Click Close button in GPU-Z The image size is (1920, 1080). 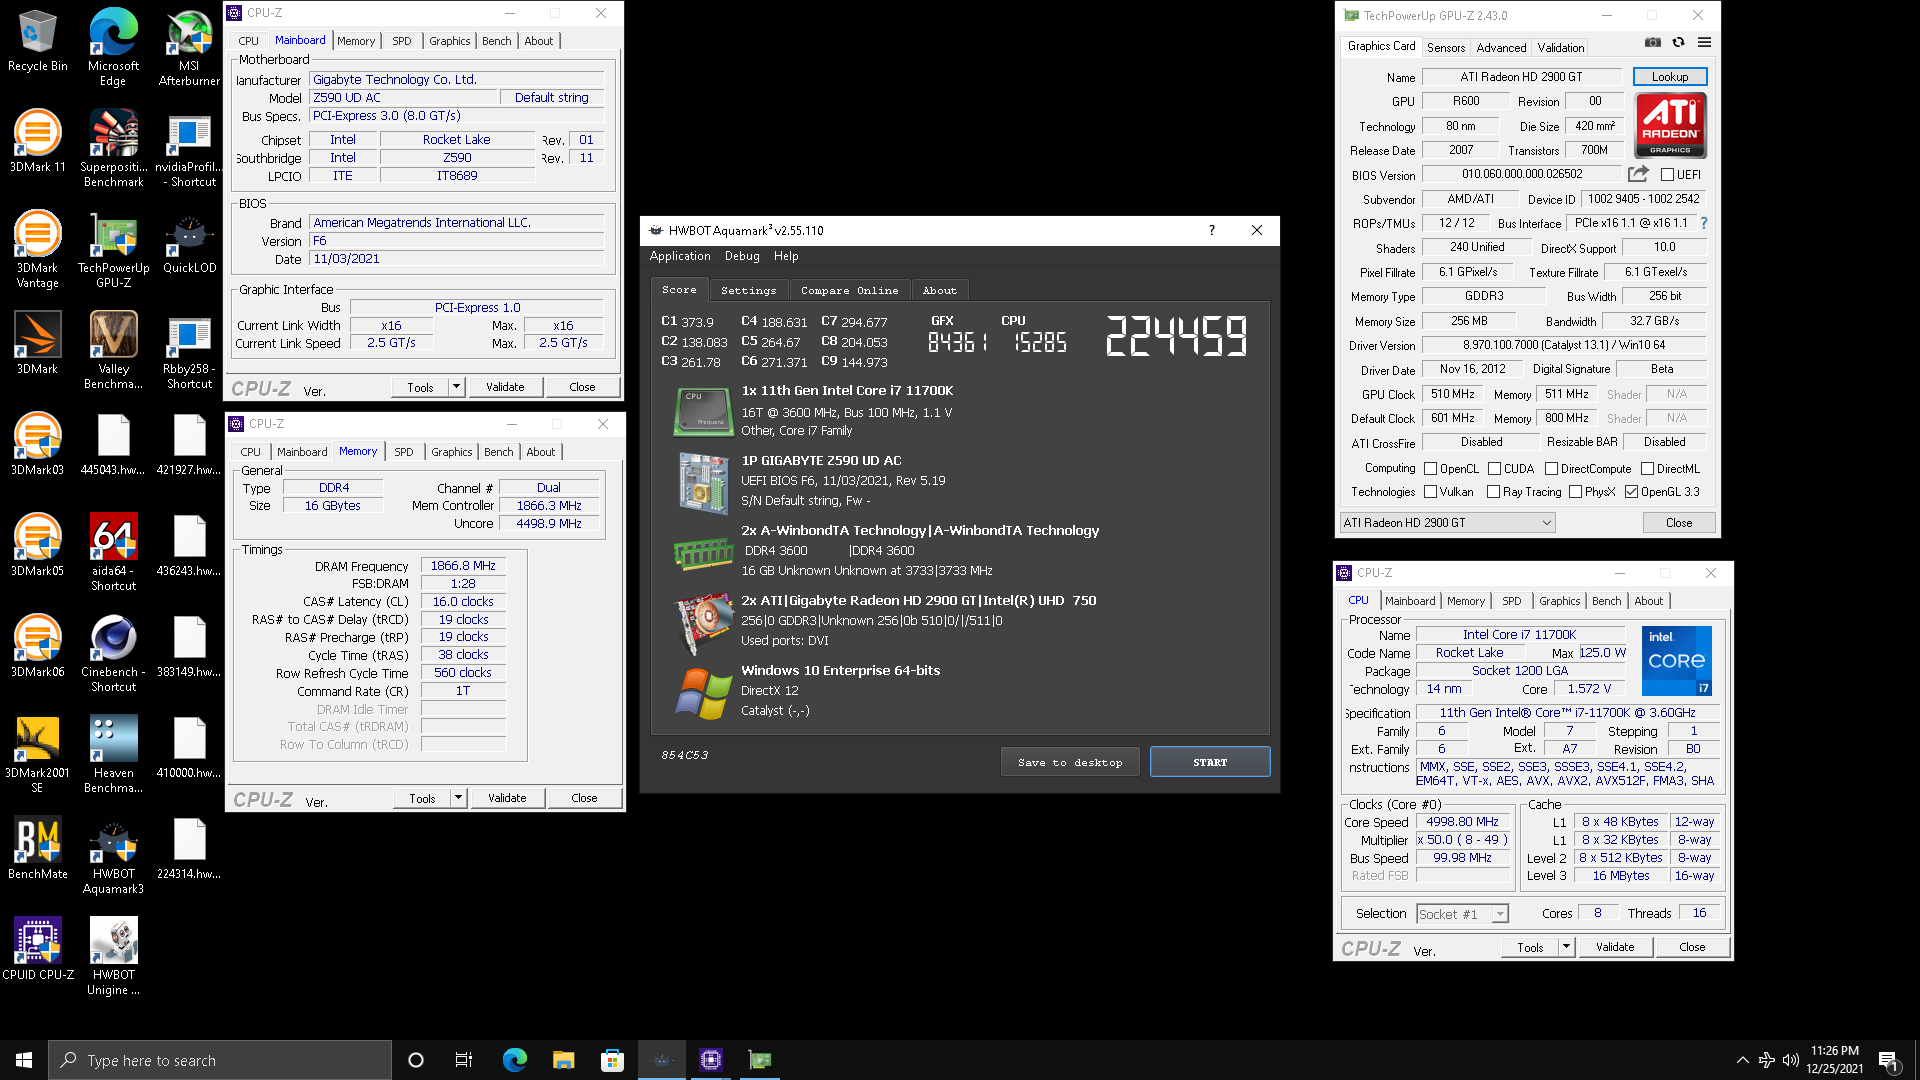pyautogui.click(x=1679, y=523)
